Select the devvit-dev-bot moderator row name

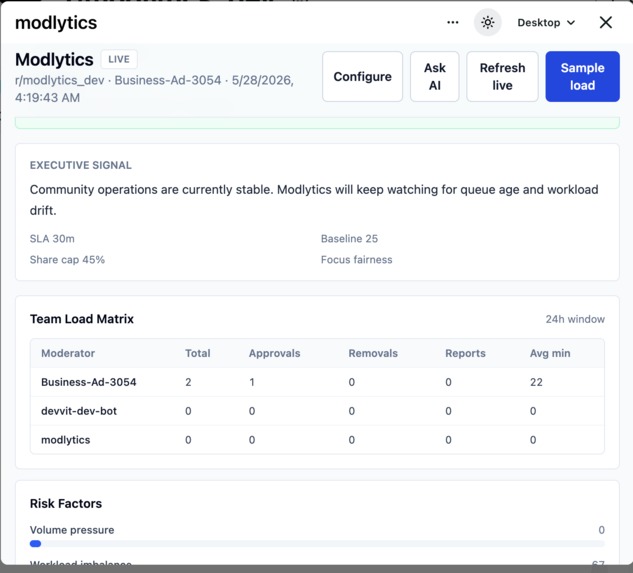coord(79,411)
